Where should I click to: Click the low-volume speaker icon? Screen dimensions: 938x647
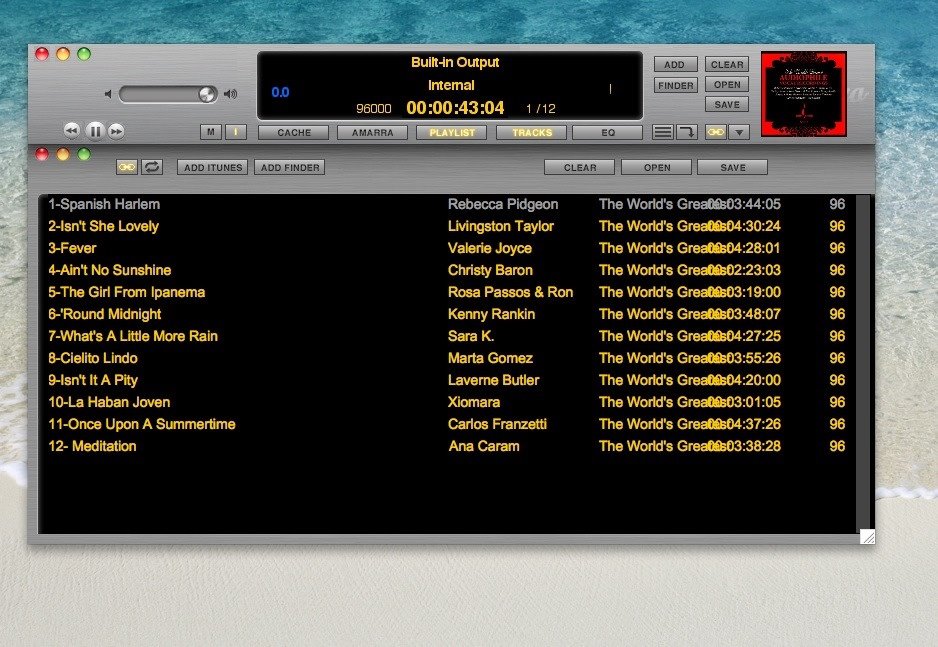(108, 95)
